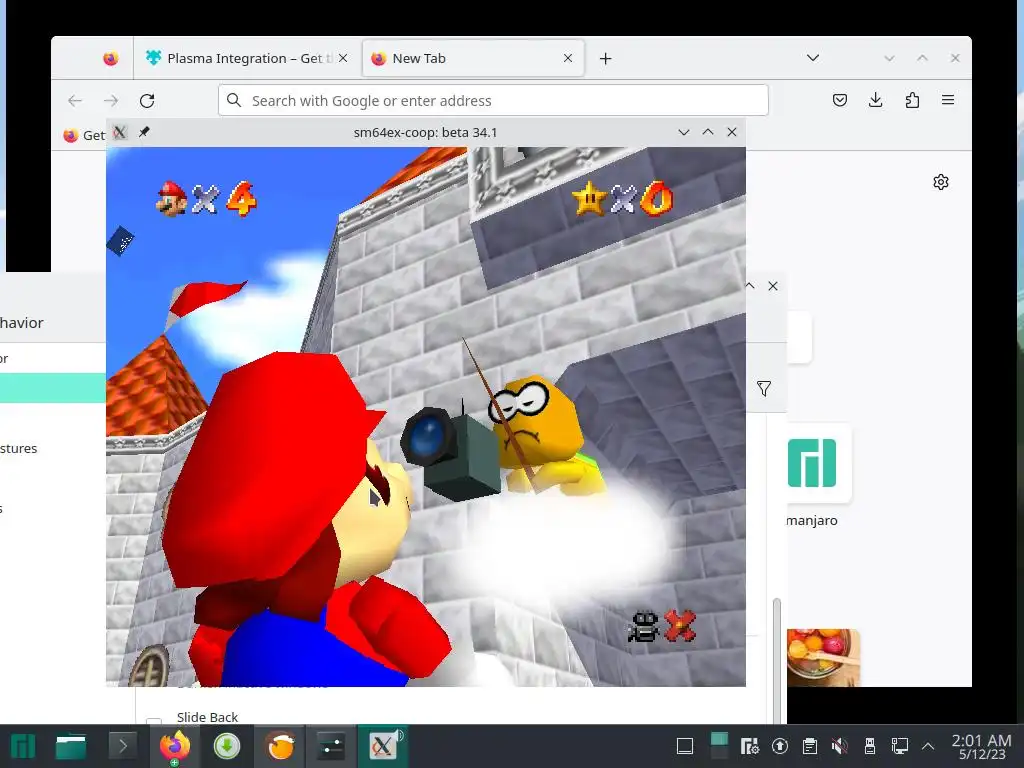1024x768 pixels.
Task: Close the sm64ex-coop game window
Action: [732, 133]
